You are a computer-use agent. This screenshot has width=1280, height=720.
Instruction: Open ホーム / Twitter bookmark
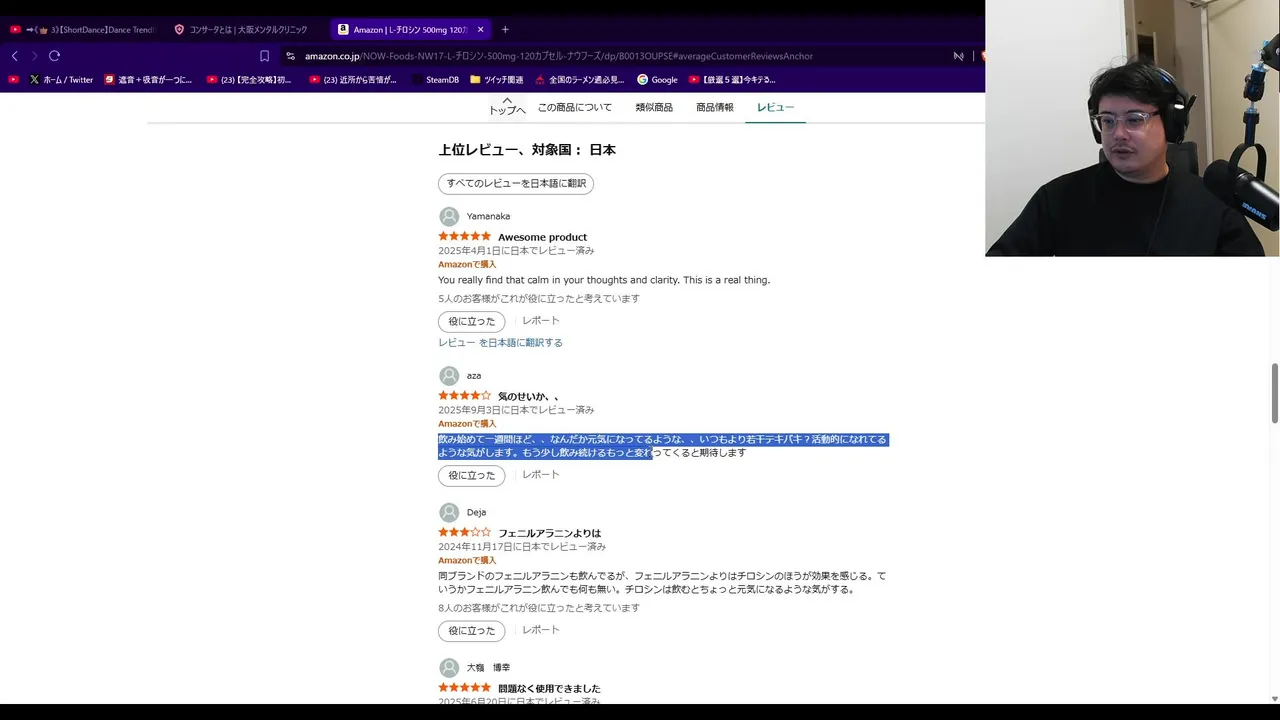click(61, 80)
